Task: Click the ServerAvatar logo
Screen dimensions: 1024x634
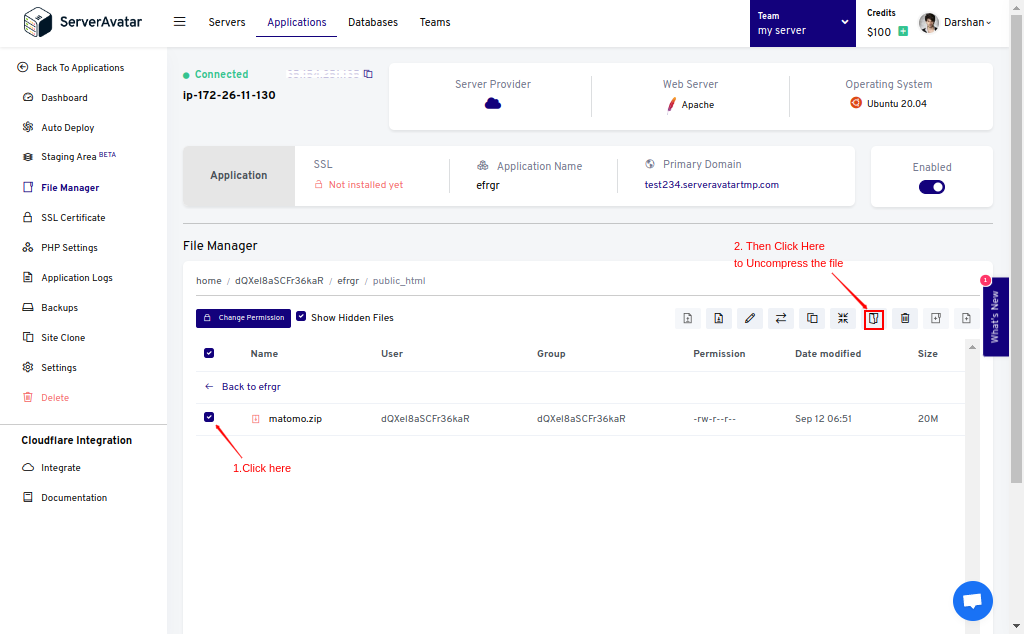Action: (83, 22)
